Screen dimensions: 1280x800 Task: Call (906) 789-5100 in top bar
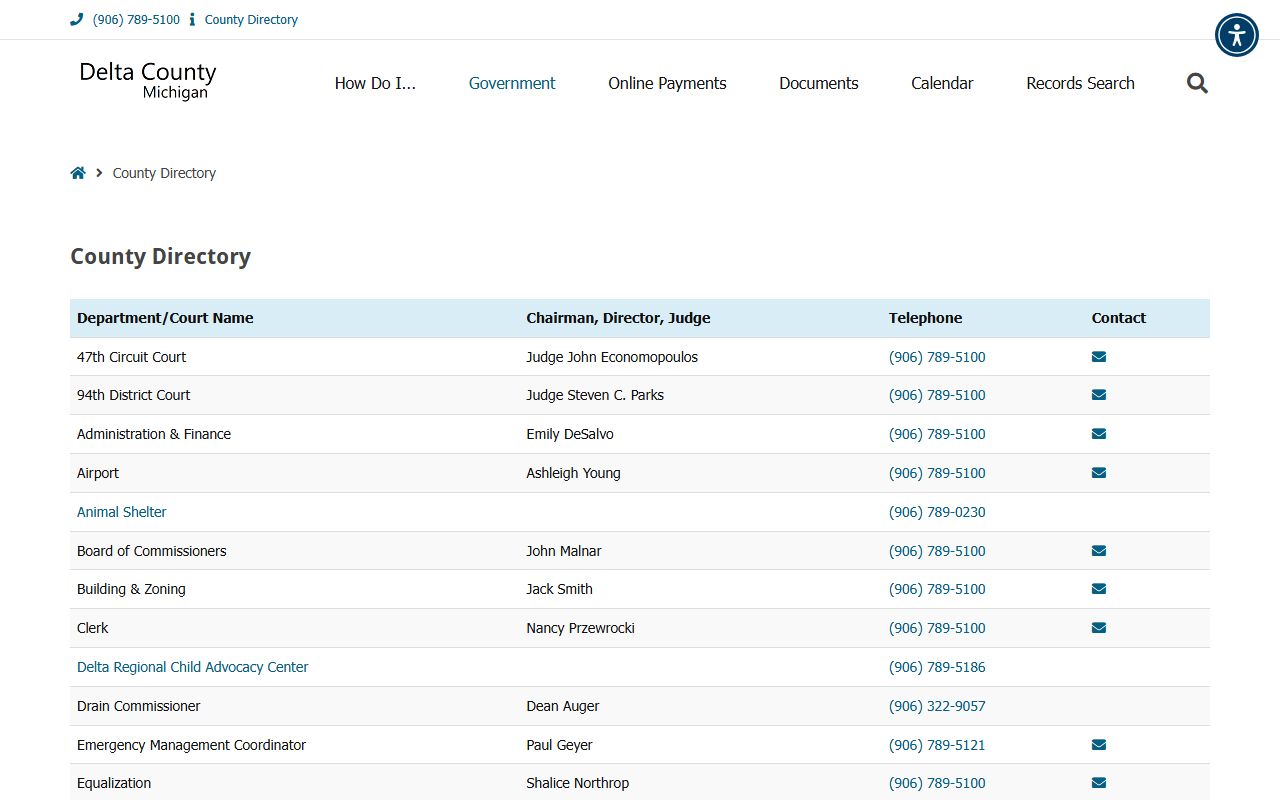136,19
